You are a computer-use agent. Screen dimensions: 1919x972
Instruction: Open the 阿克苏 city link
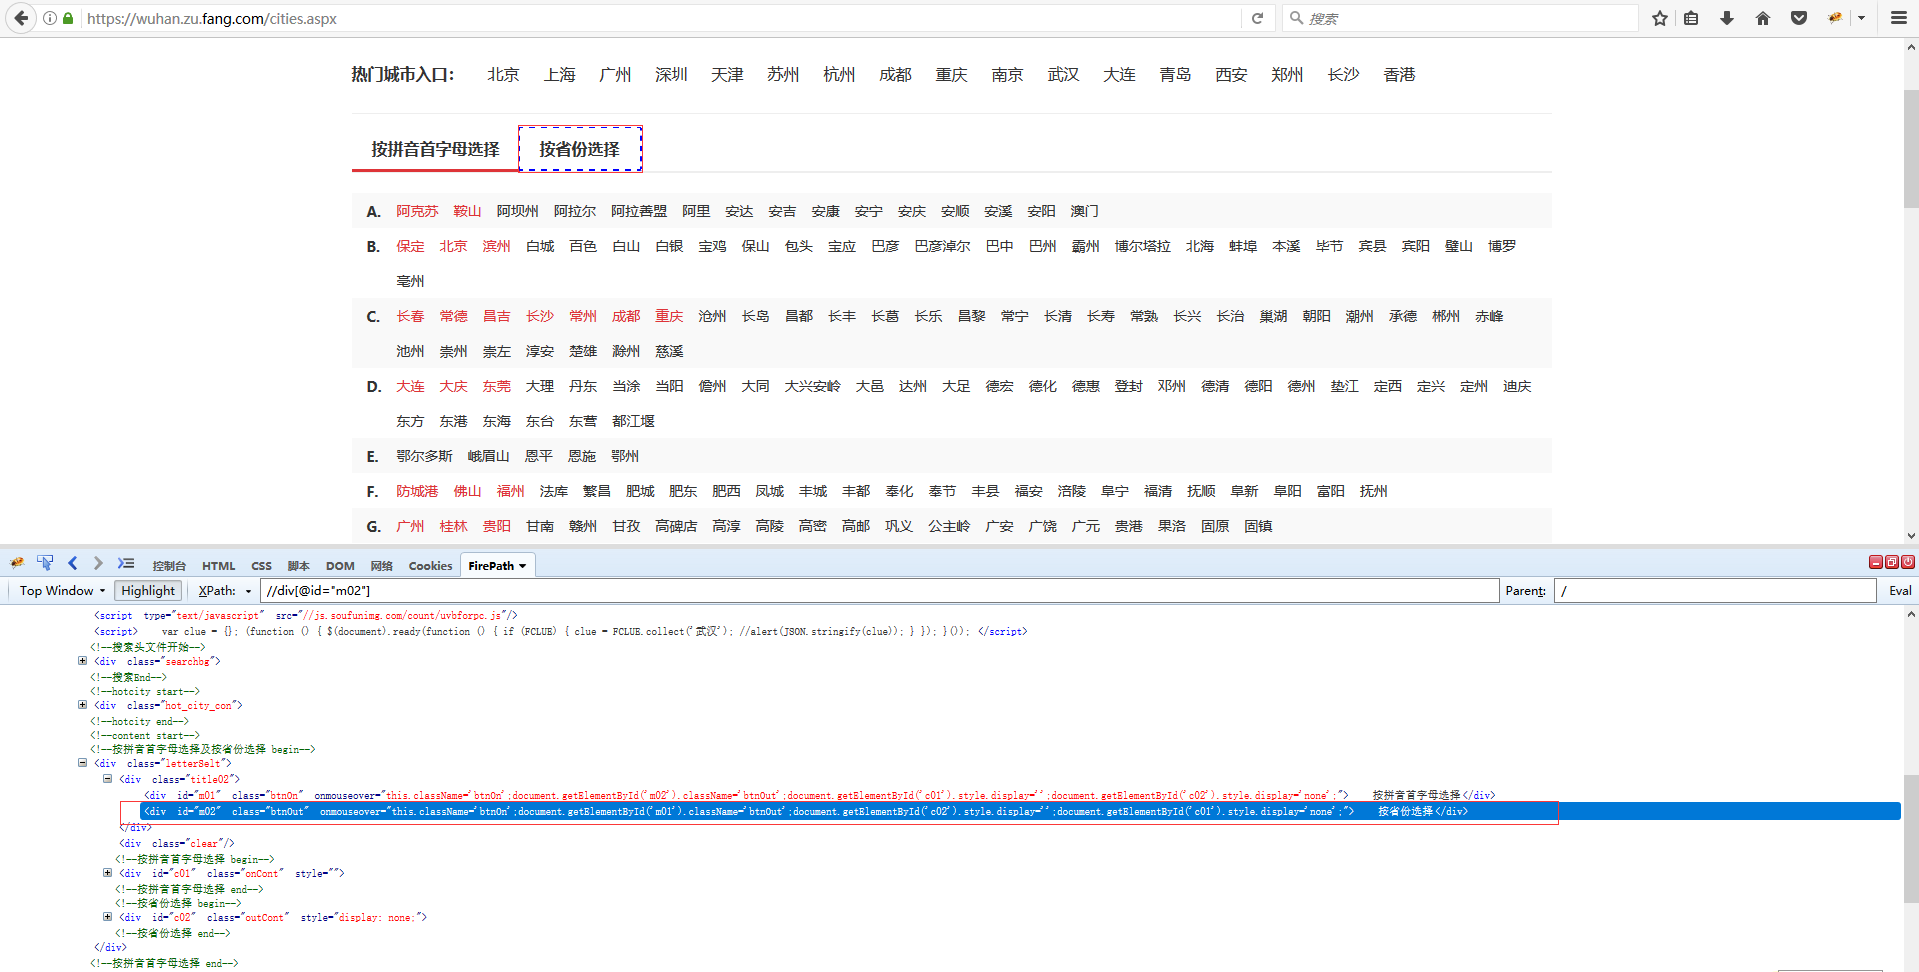pyautogui.click(x=417, y=212)
